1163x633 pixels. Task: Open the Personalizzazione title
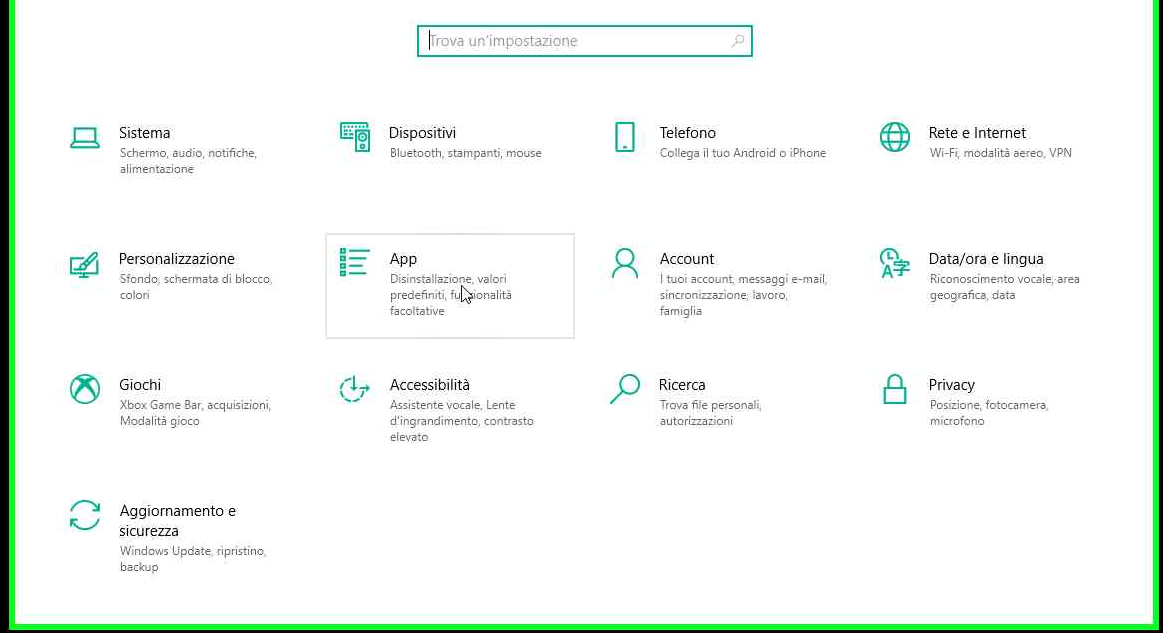[177, 259]
